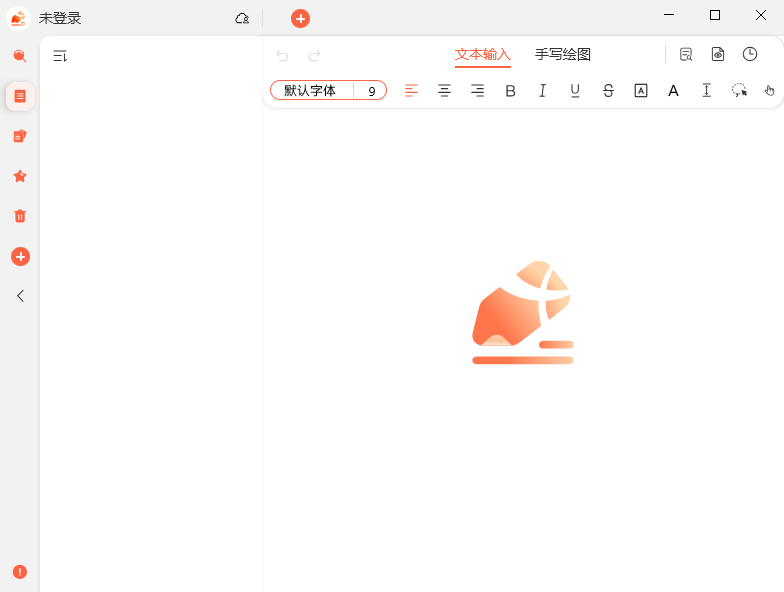Align text left

point(412,90)
